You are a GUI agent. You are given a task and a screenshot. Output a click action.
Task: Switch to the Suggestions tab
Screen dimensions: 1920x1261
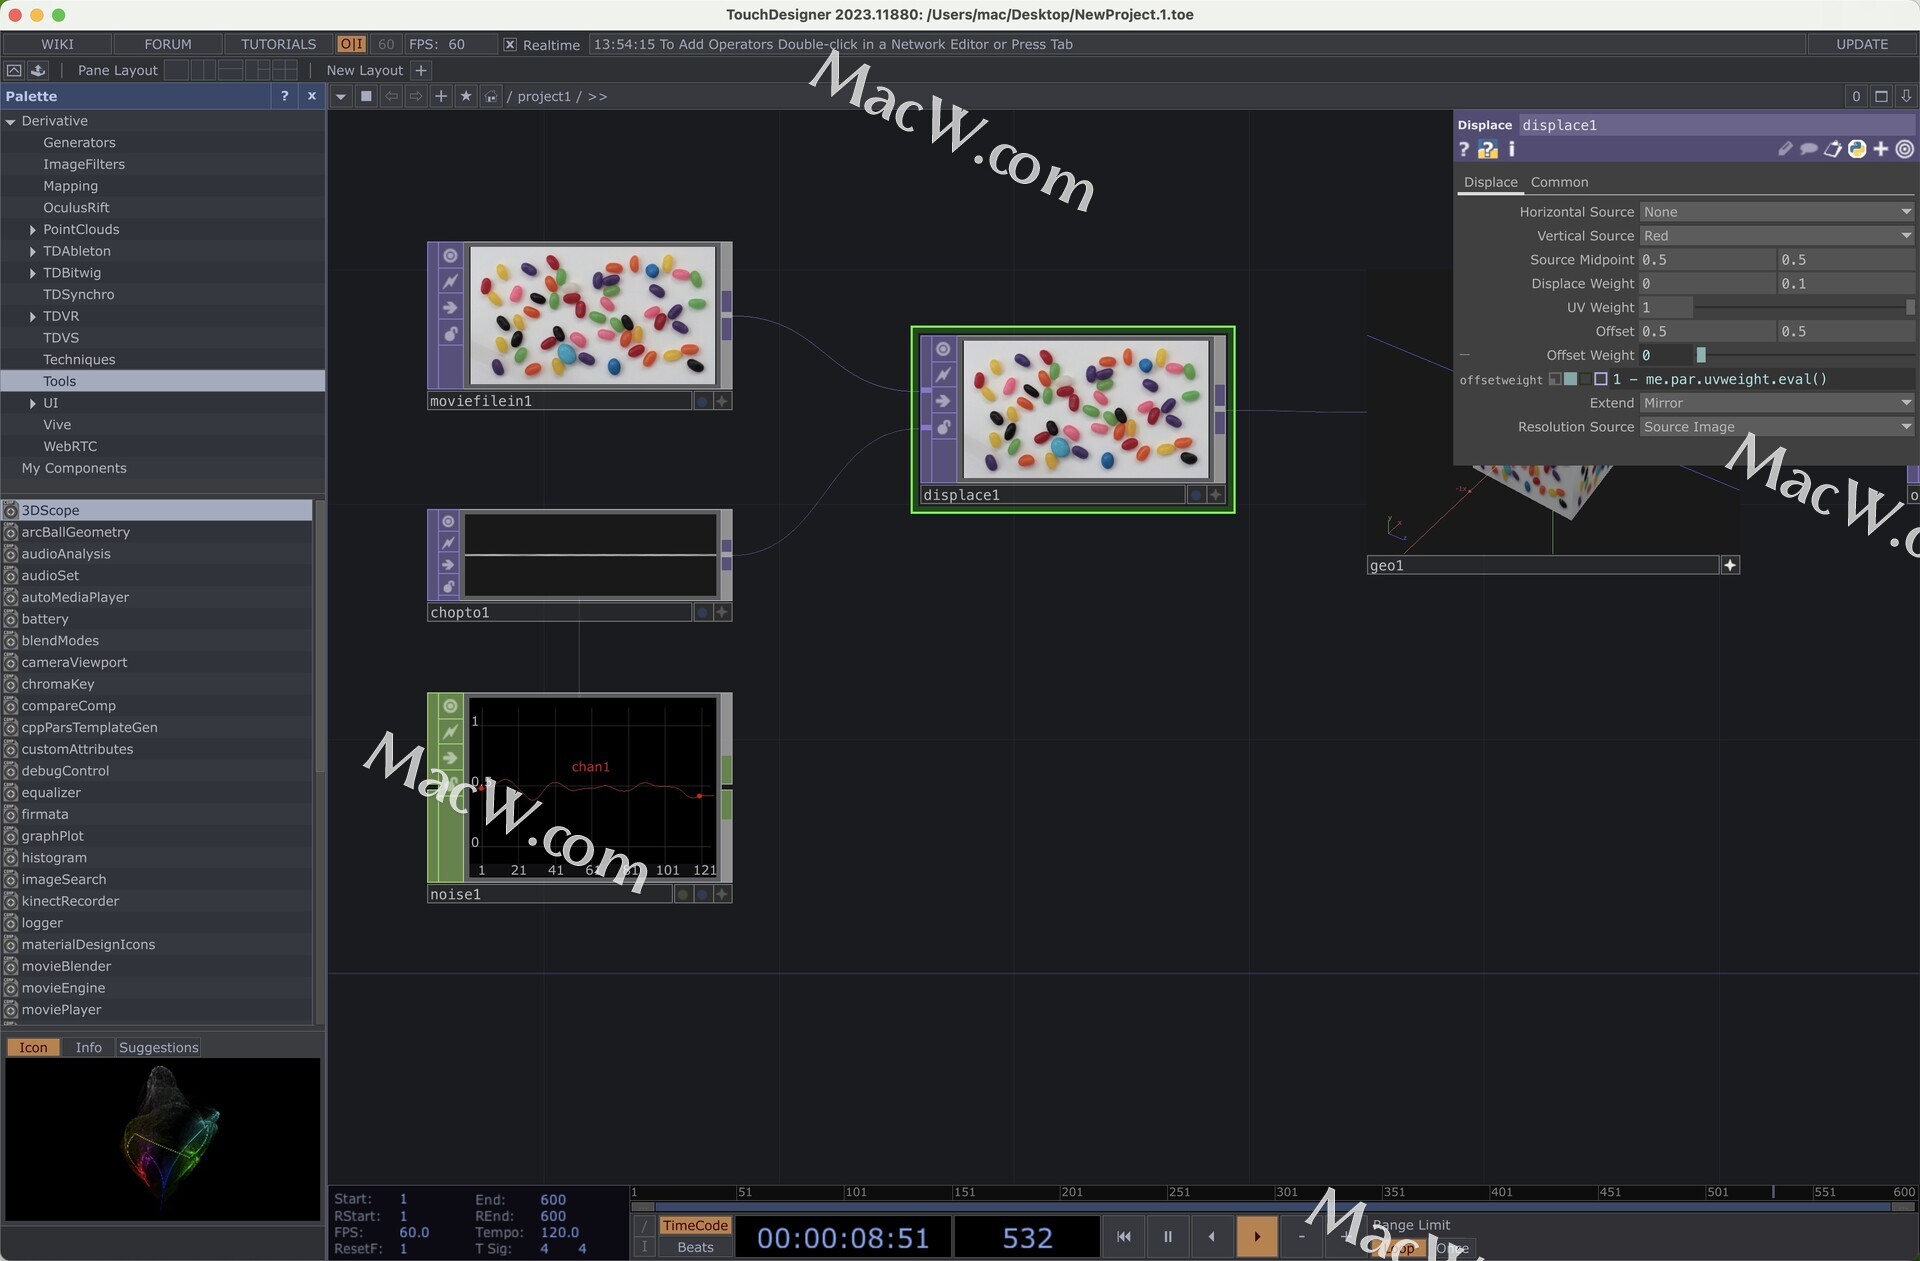158,1047
